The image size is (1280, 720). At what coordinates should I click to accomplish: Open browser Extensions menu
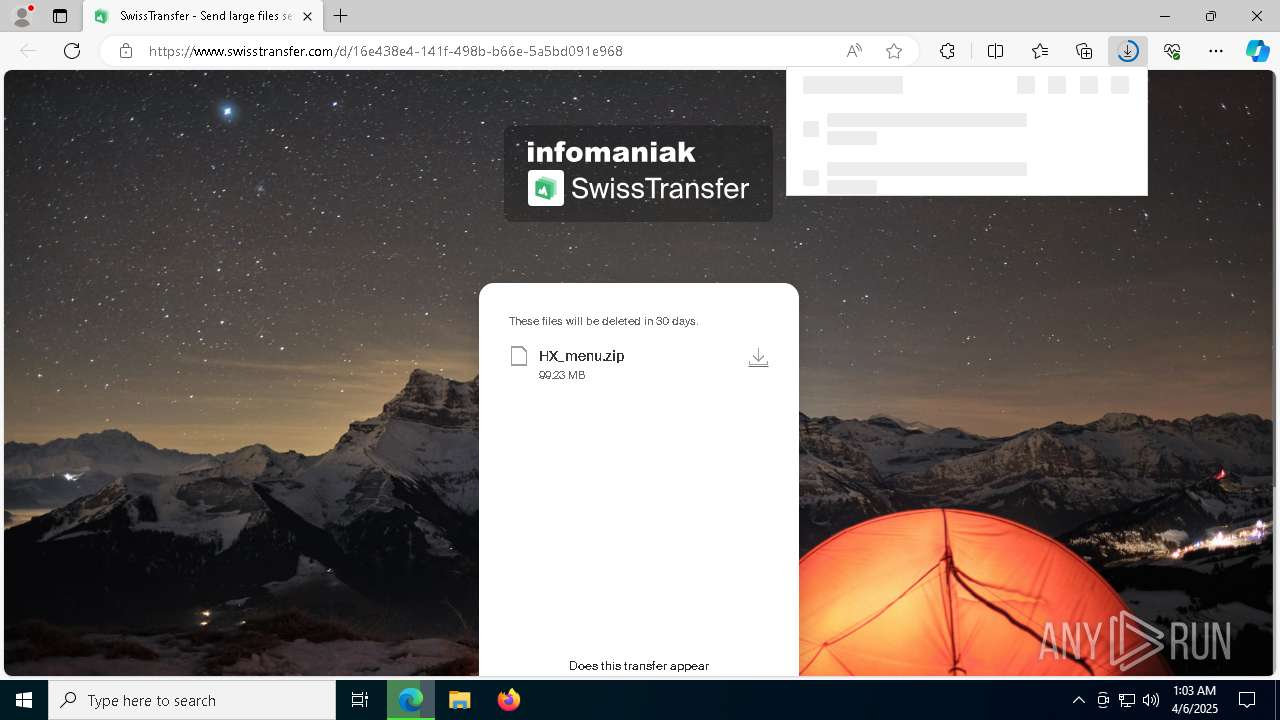coord(947,51)
